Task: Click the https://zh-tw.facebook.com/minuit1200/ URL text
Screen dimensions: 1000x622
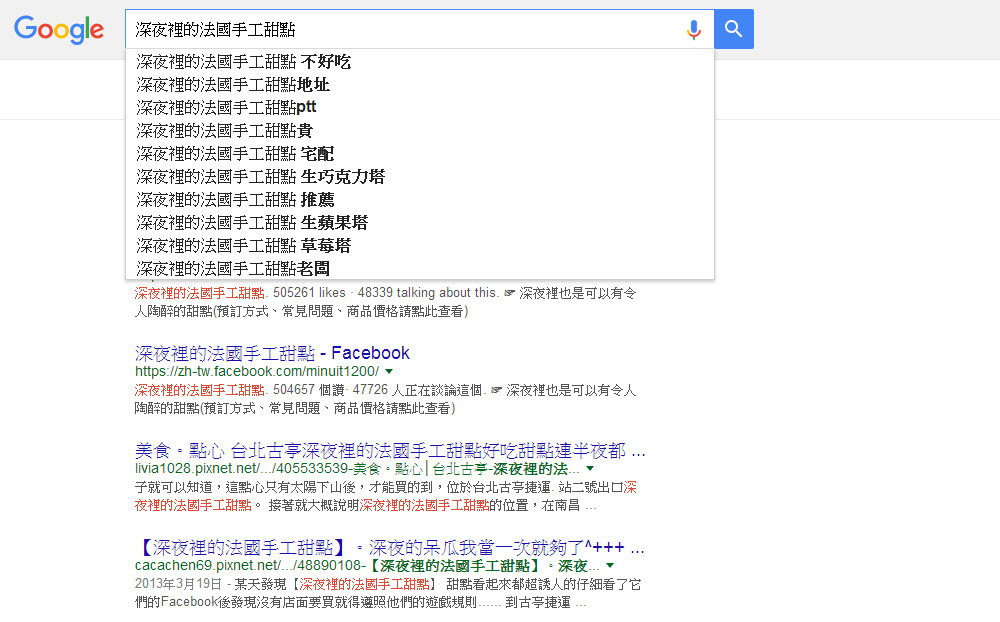Action: click(257, 371)
